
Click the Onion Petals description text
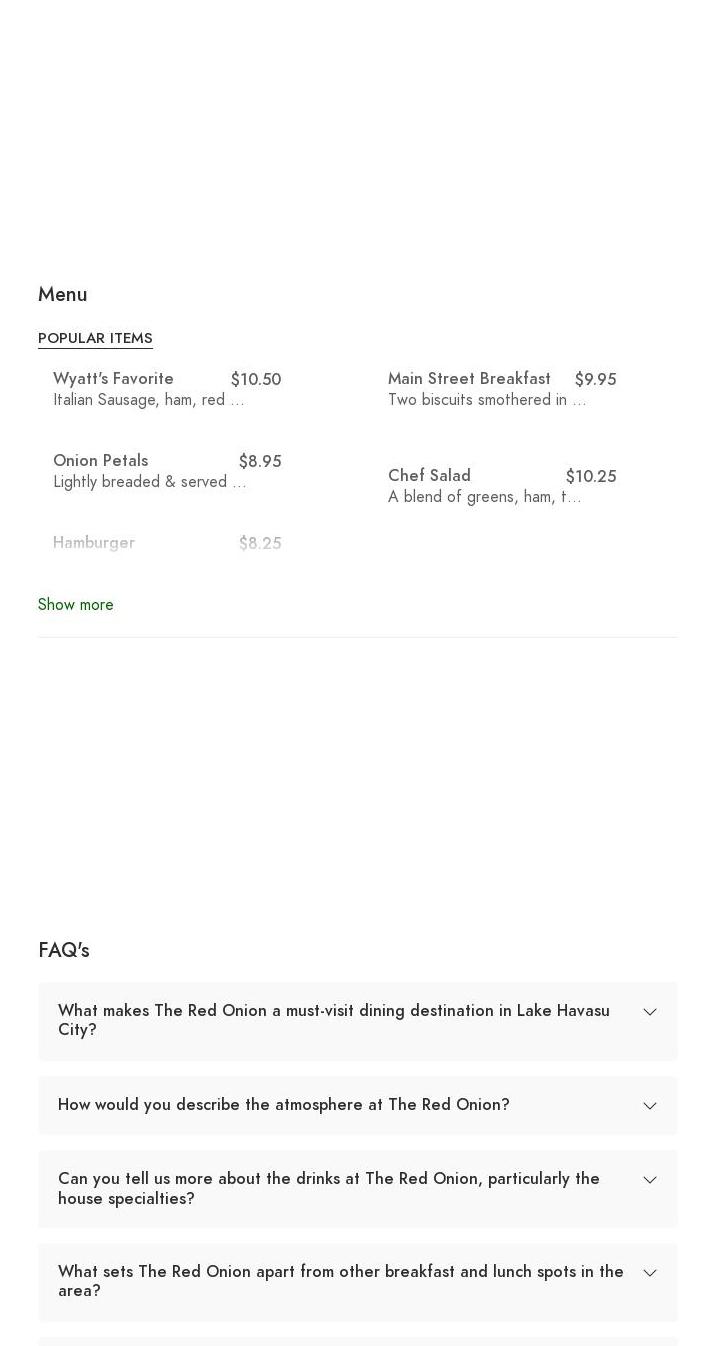(x=149, y=482)
